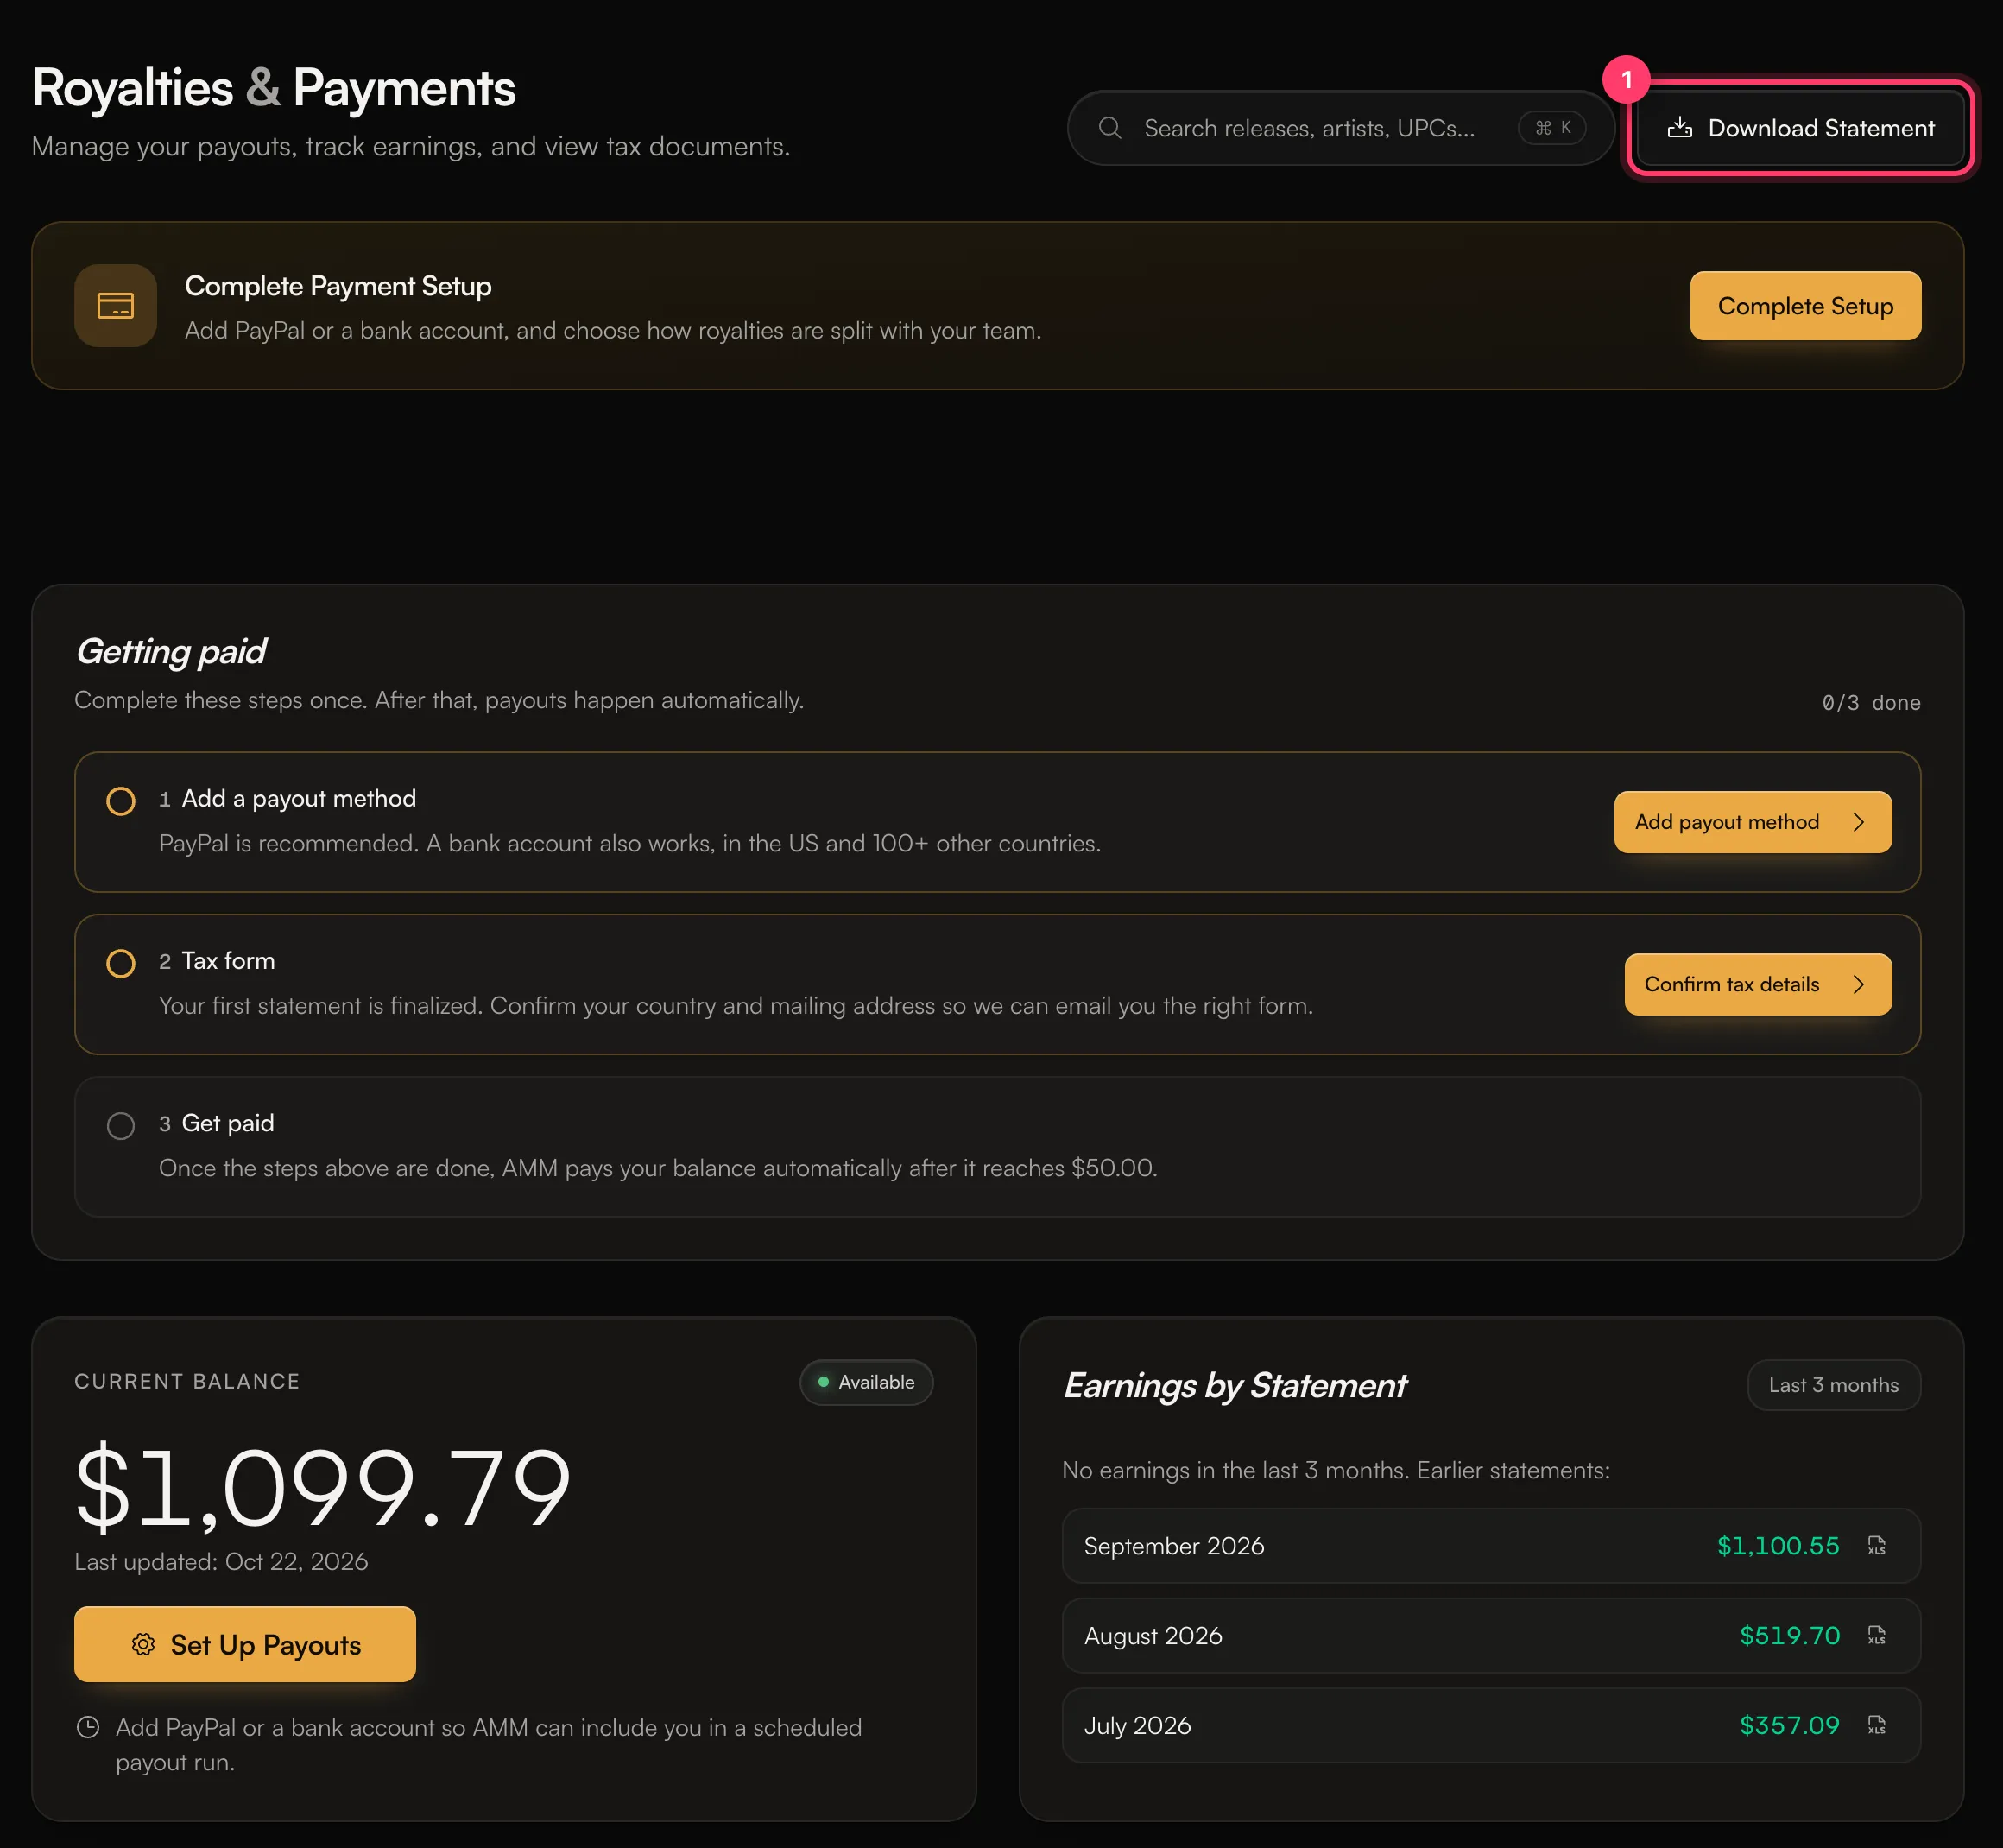Download XLS file for September 2026

[1876, 1545]
